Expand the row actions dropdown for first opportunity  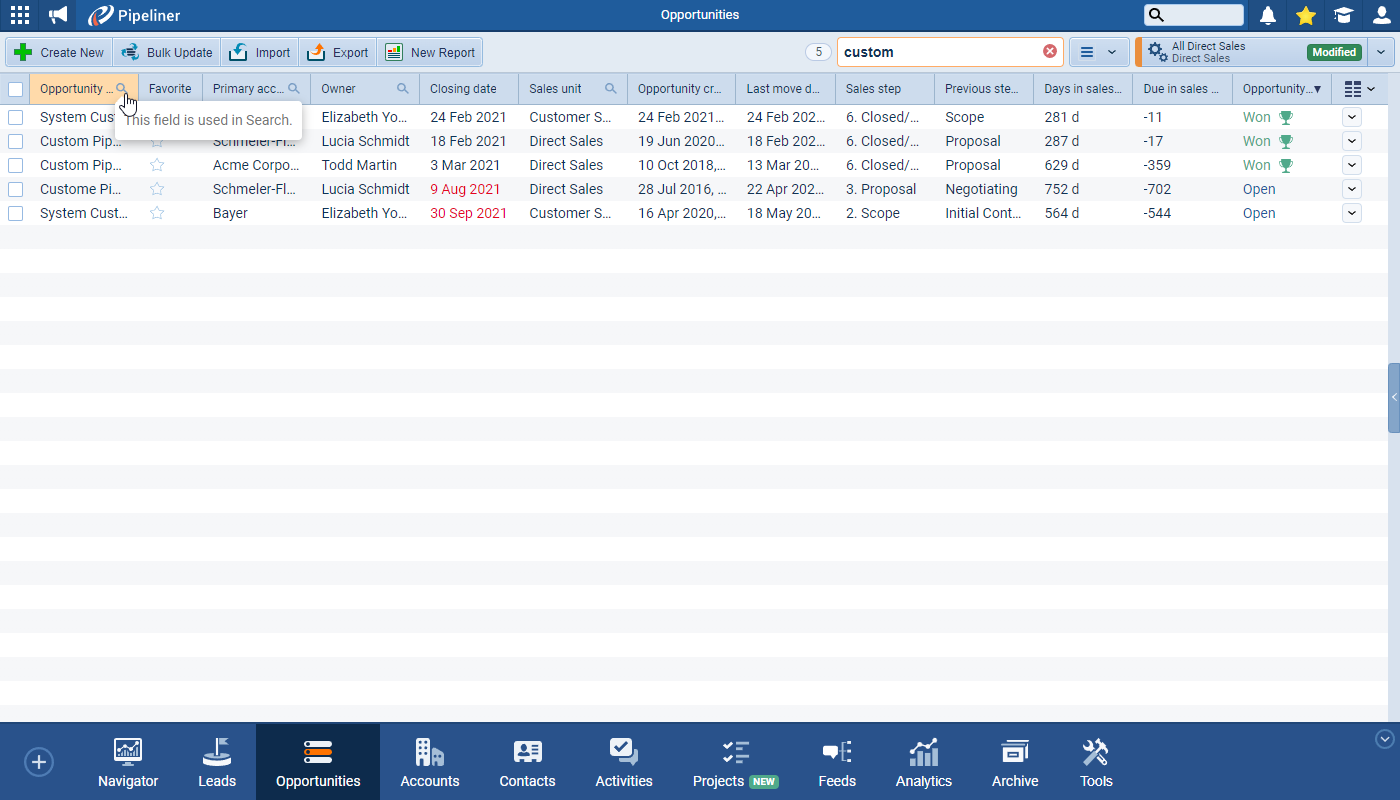1351,116
